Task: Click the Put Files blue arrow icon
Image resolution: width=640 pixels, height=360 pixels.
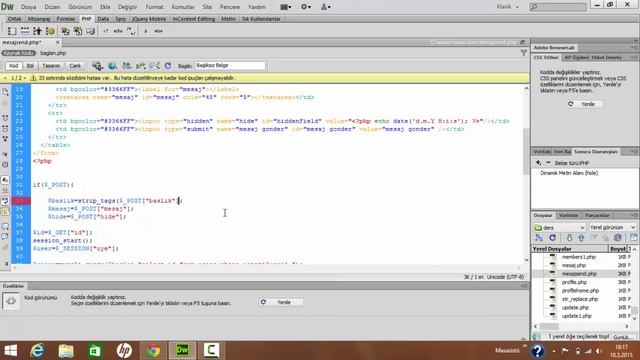Action: pos(581,238)
